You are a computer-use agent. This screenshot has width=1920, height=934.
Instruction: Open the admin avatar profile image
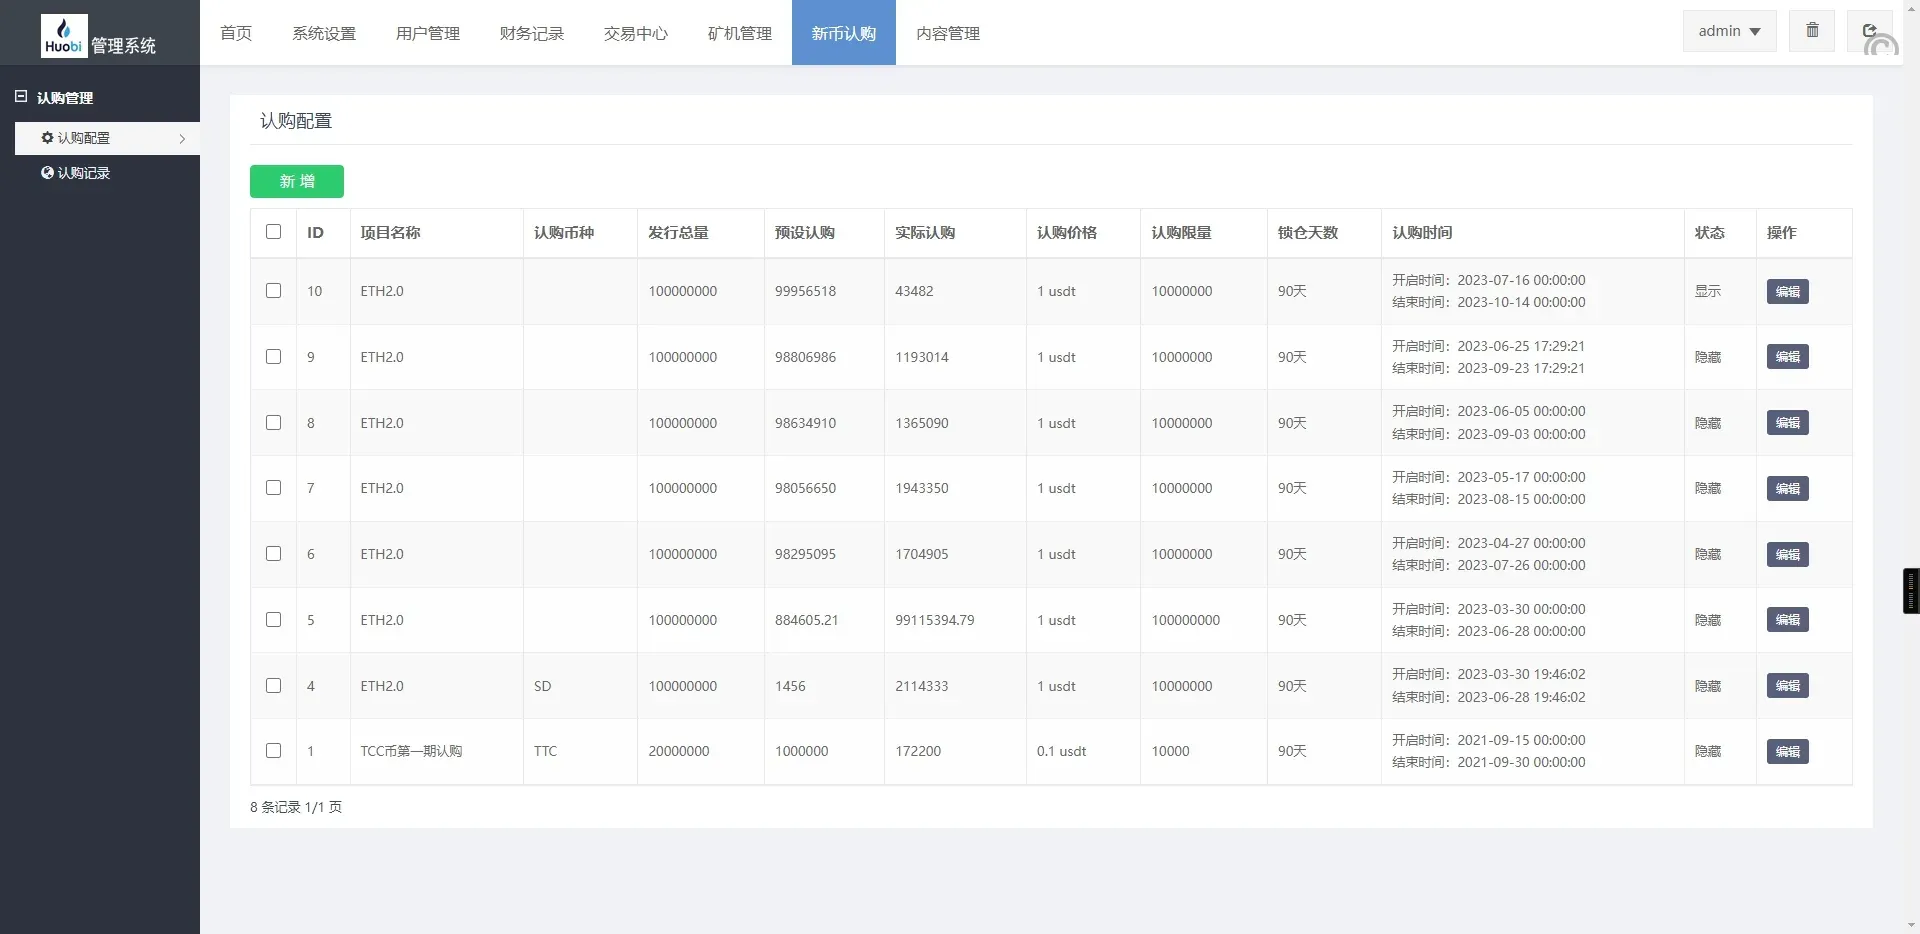pos(1882,45)
